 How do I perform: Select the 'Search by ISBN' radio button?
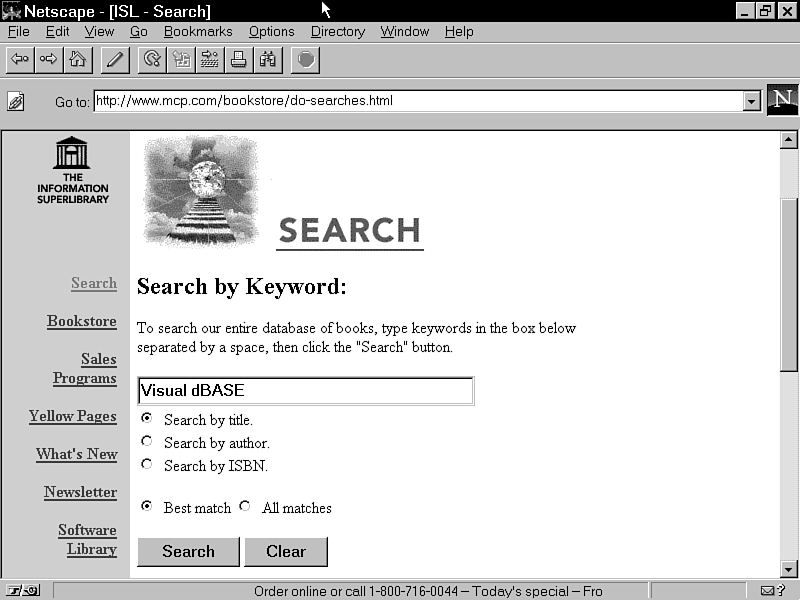147,464
